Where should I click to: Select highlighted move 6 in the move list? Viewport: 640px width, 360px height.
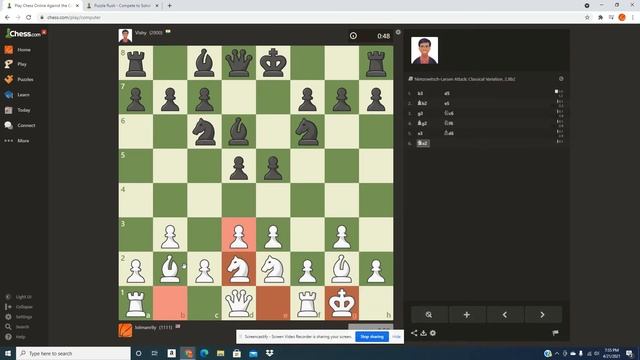pos(423,143)
